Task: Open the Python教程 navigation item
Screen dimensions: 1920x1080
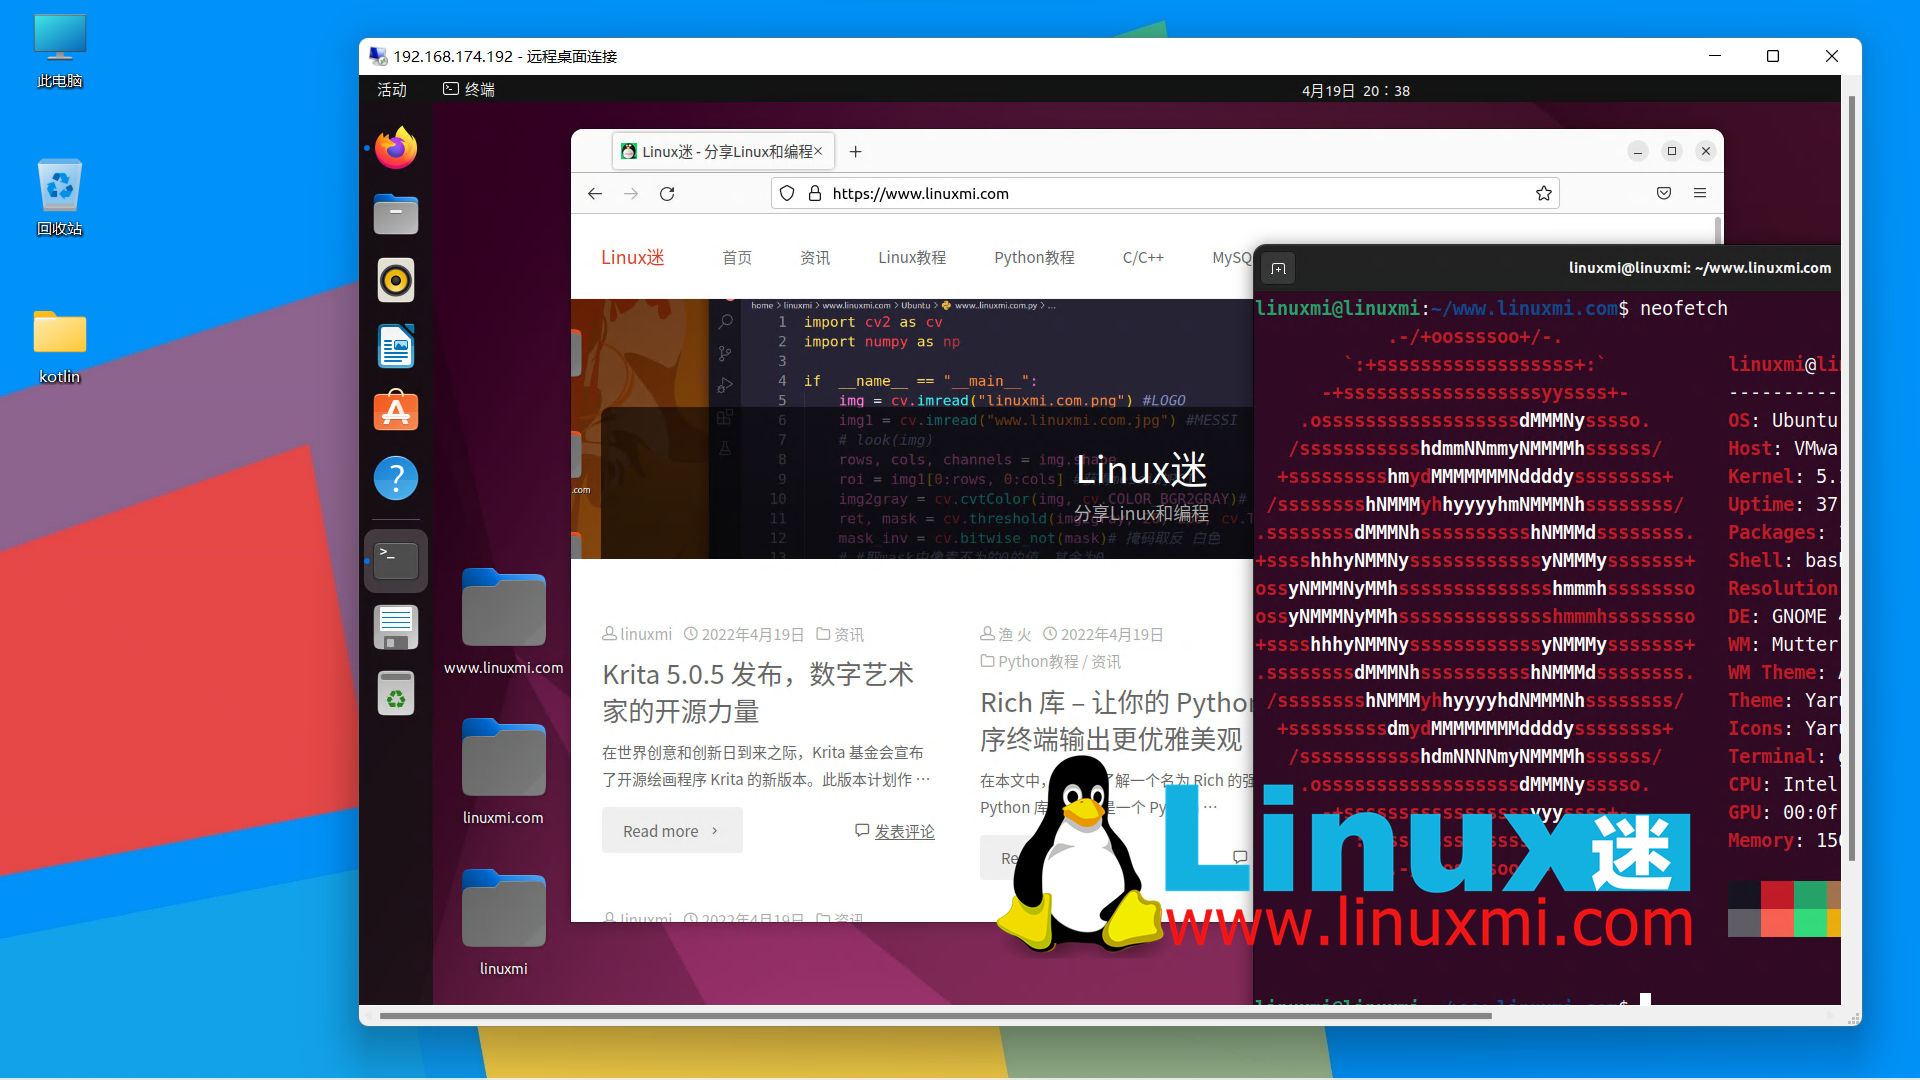Action: coord(1034,258)
